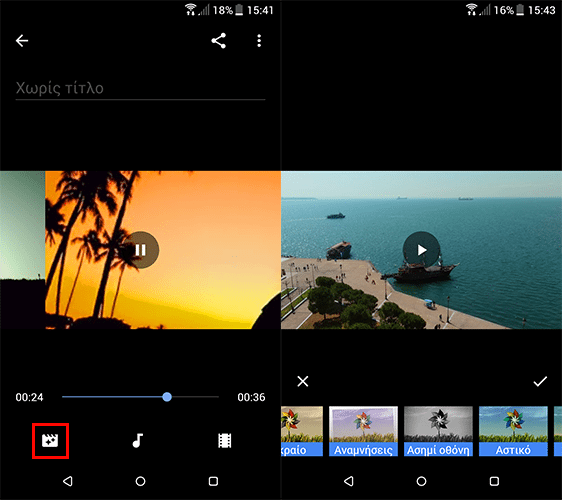Tap recent apps square on left phone
Image resolution: width=562 pixels, height=500 pixels.
[213, 481]
